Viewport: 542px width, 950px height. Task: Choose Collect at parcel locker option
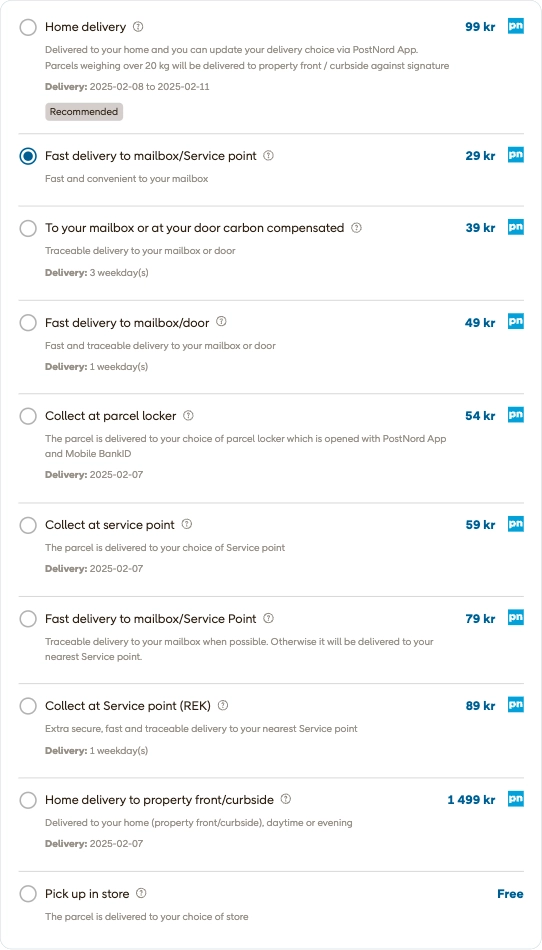[x=28, y=416]
